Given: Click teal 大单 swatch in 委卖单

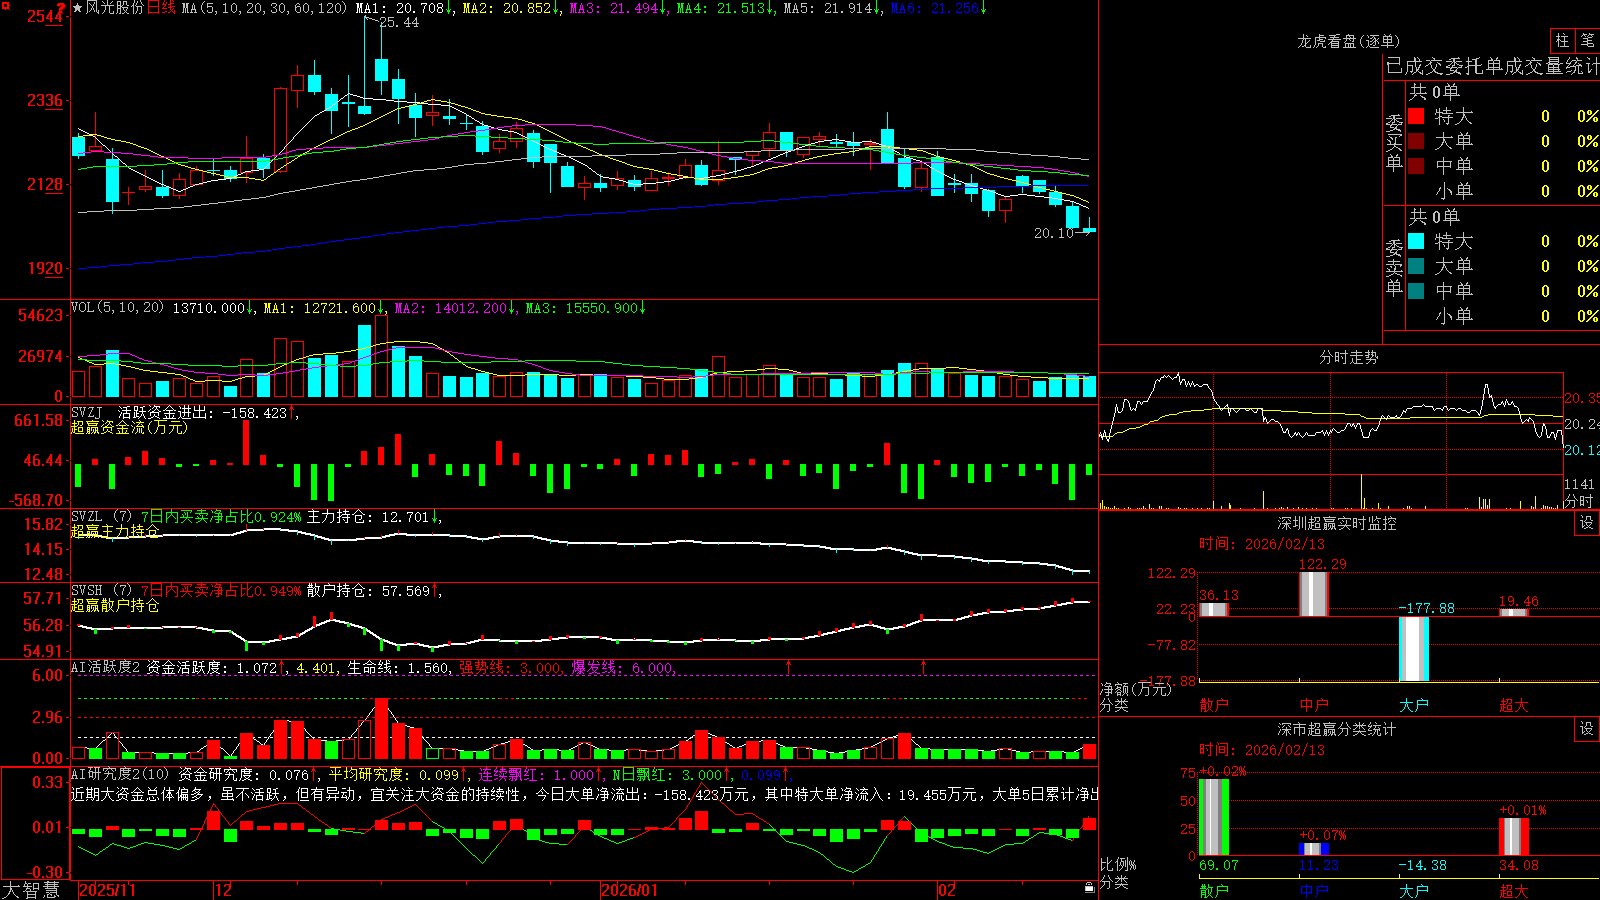Looking at the screenshot, I should pos(1416,266).
